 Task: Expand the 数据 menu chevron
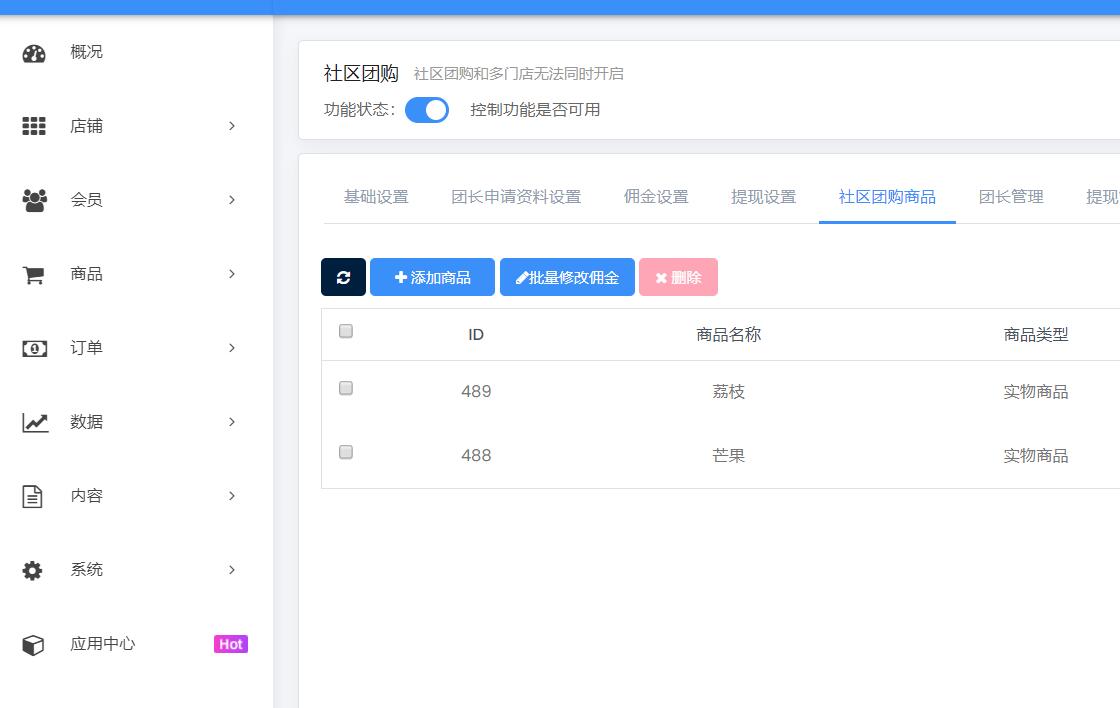231,422
